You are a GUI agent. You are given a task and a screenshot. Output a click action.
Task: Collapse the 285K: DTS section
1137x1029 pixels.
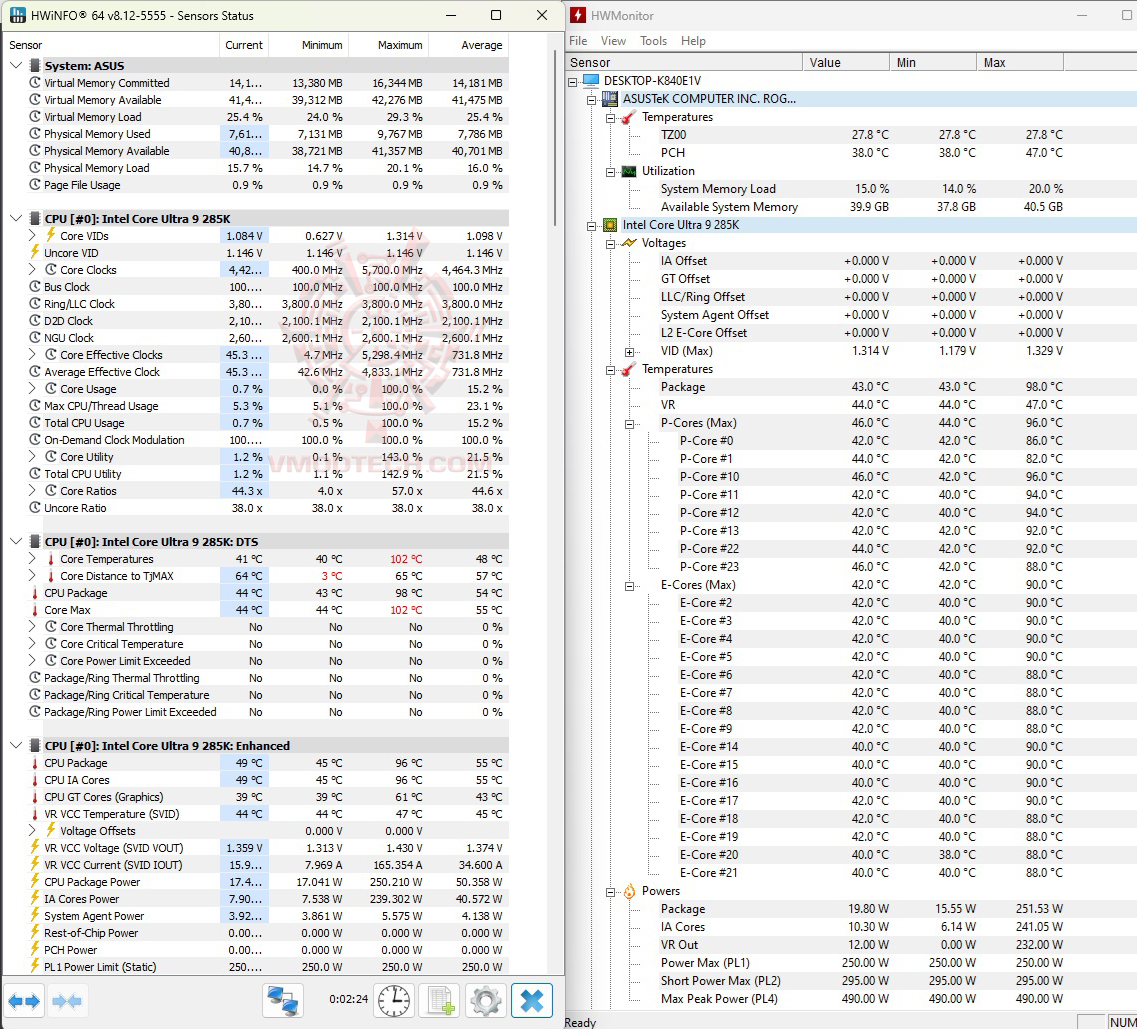pos(16,542)
